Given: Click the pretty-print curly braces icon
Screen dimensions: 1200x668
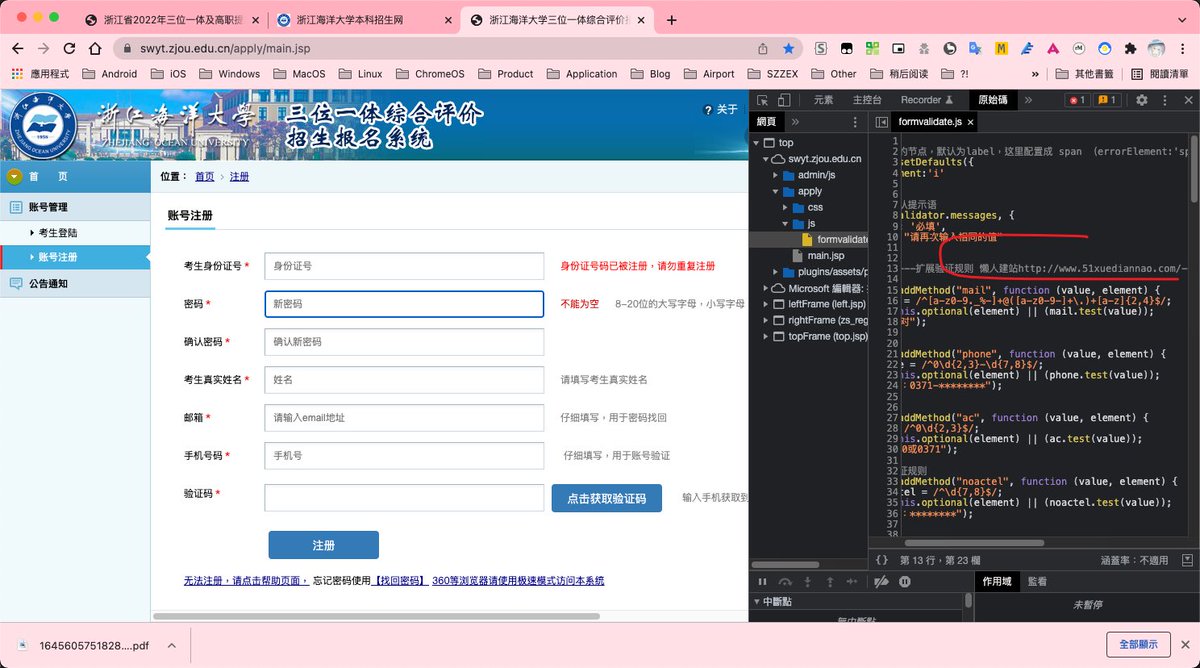Looking at the screenshot, I should (x=881, y=560).
